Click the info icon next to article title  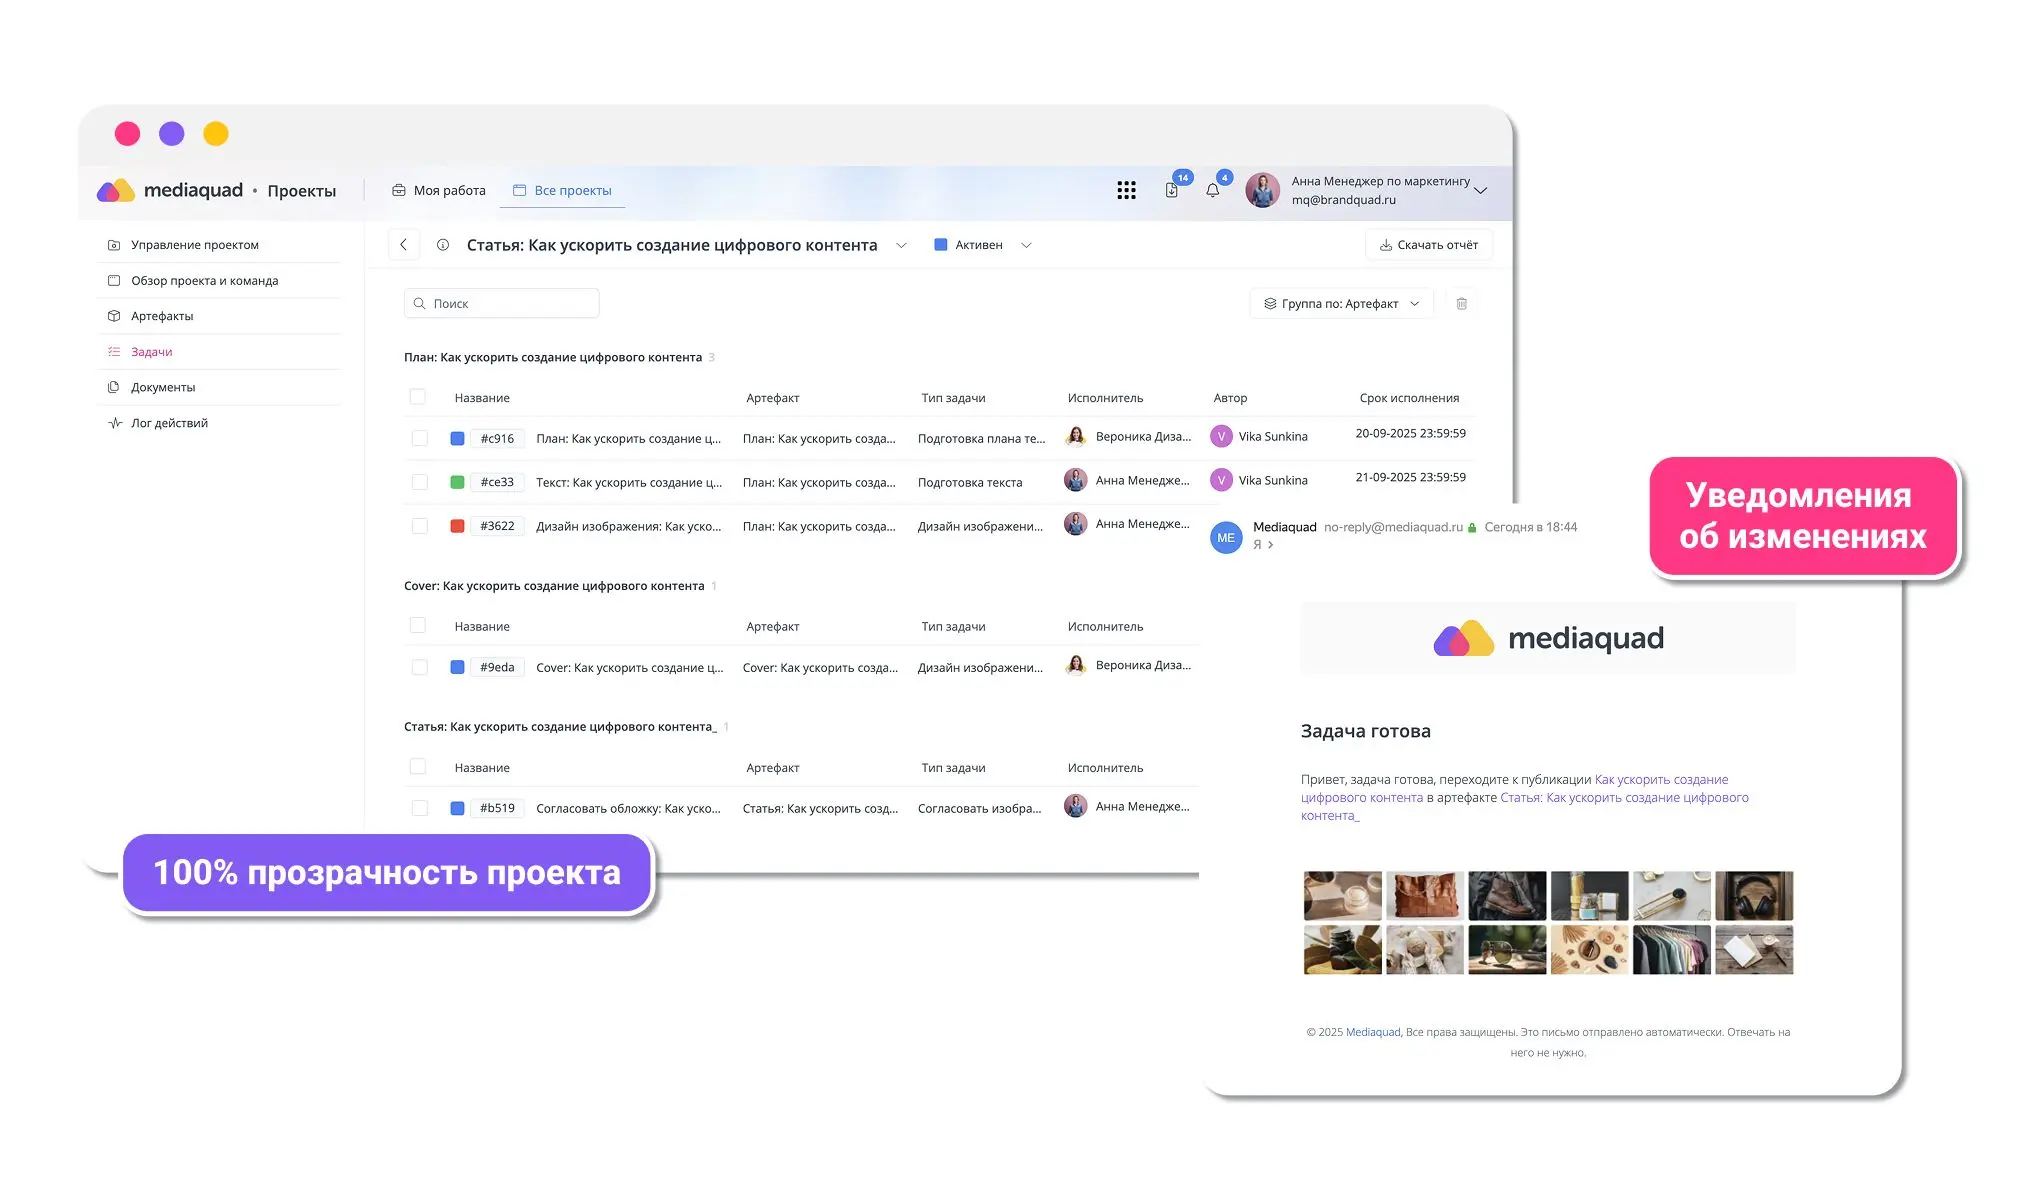pos(443,245)
